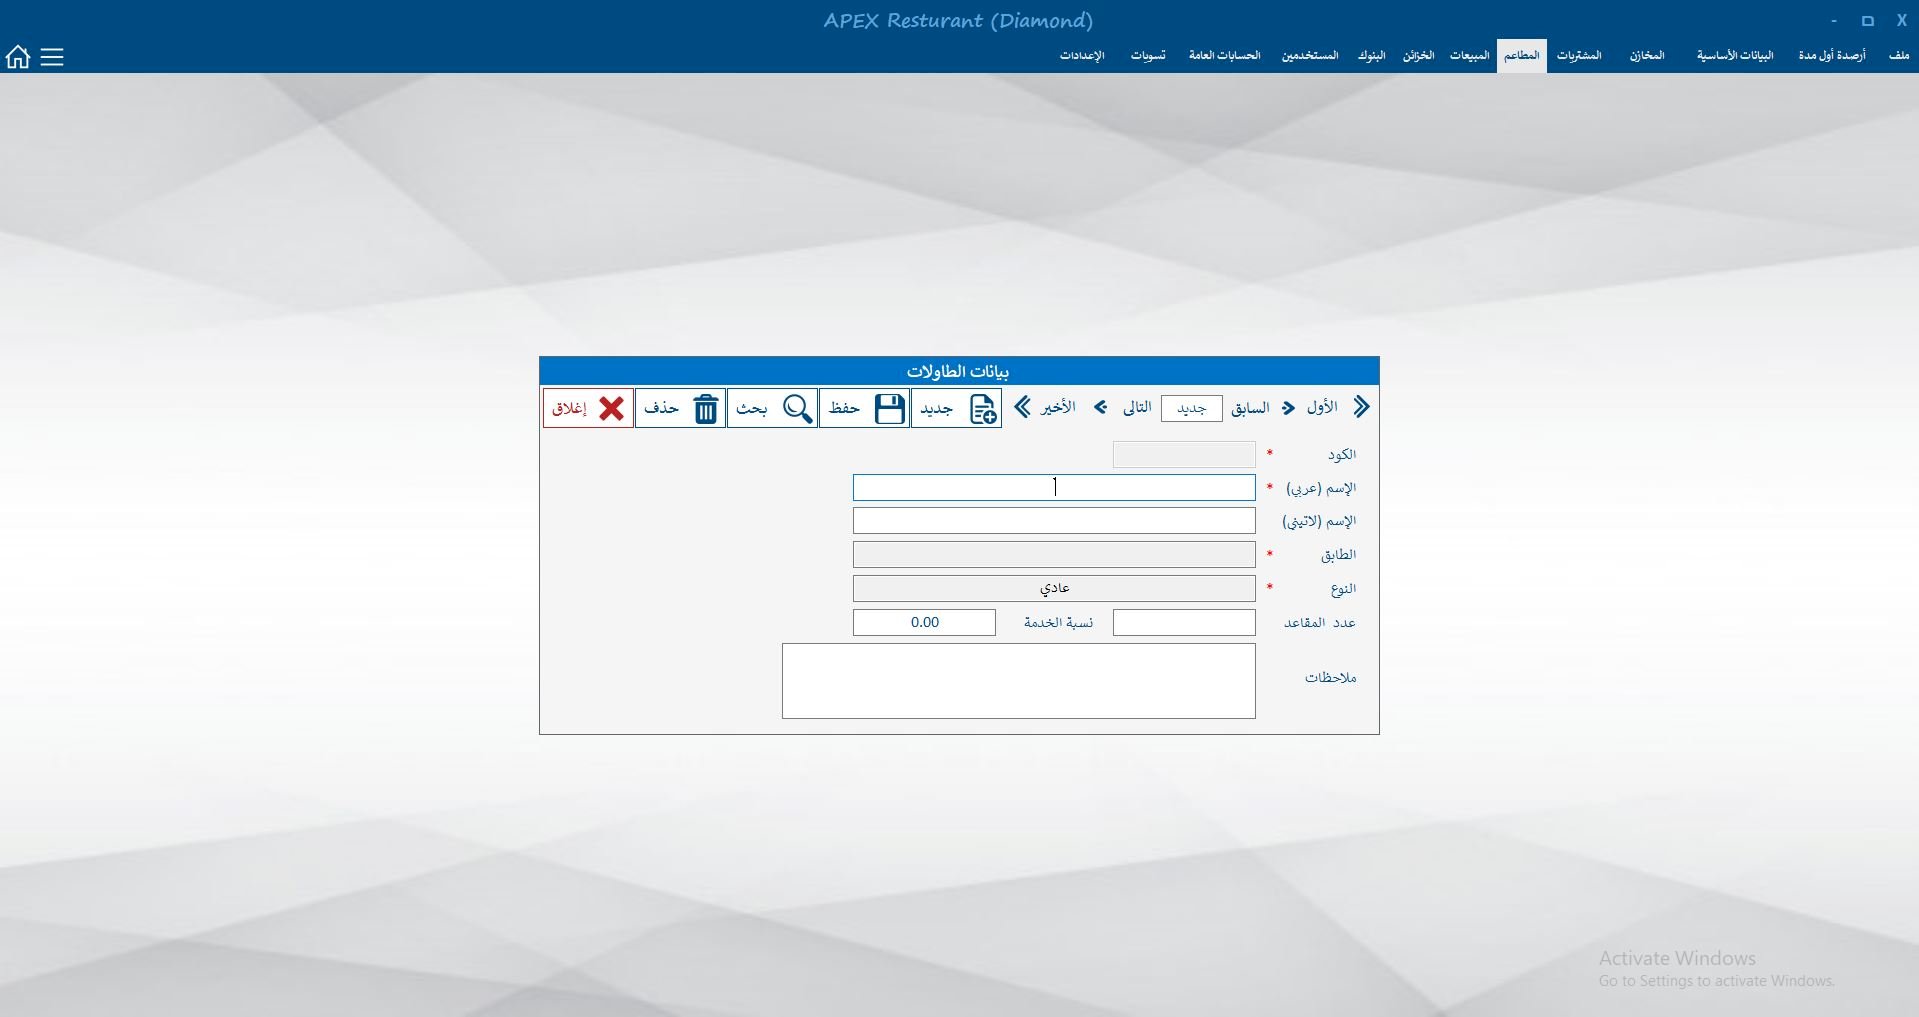Open the الإعدادات settings menu
The height and width of the screenshot is (1017, 1919).
point(1082,56)
